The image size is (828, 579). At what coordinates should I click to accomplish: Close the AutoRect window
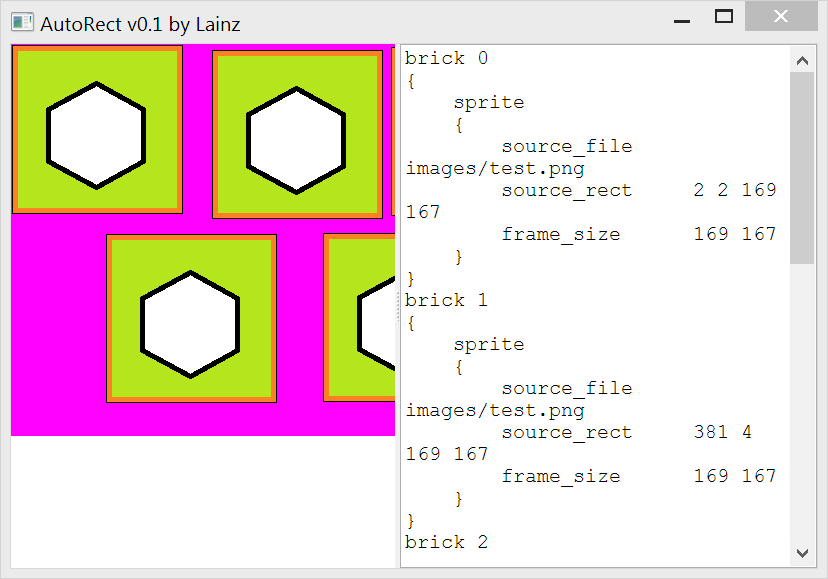pyautogui.click(x=780, y=16)
